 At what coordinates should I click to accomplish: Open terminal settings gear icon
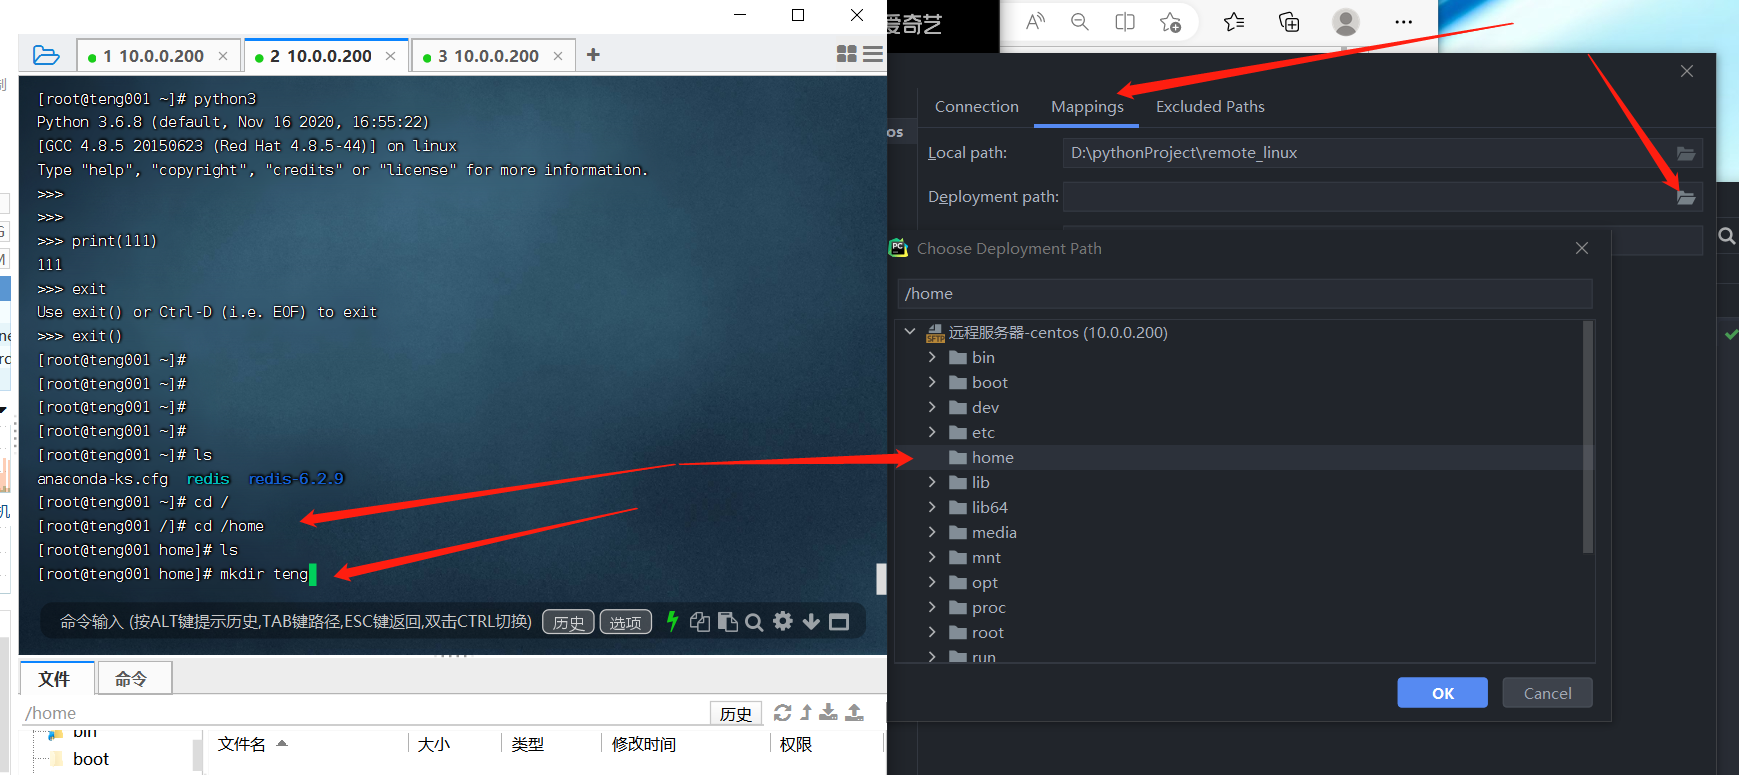783,621
